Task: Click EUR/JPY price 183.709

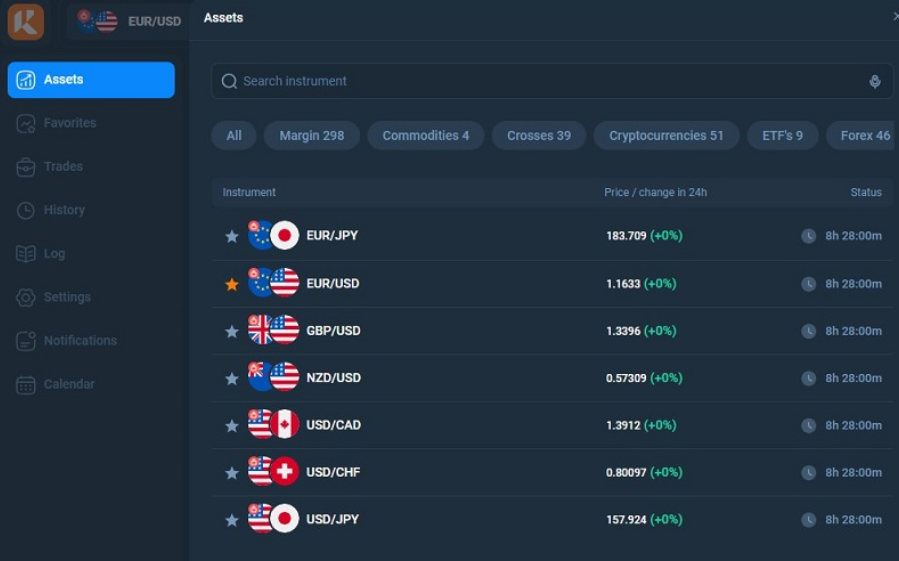Action: pos(626,236)
